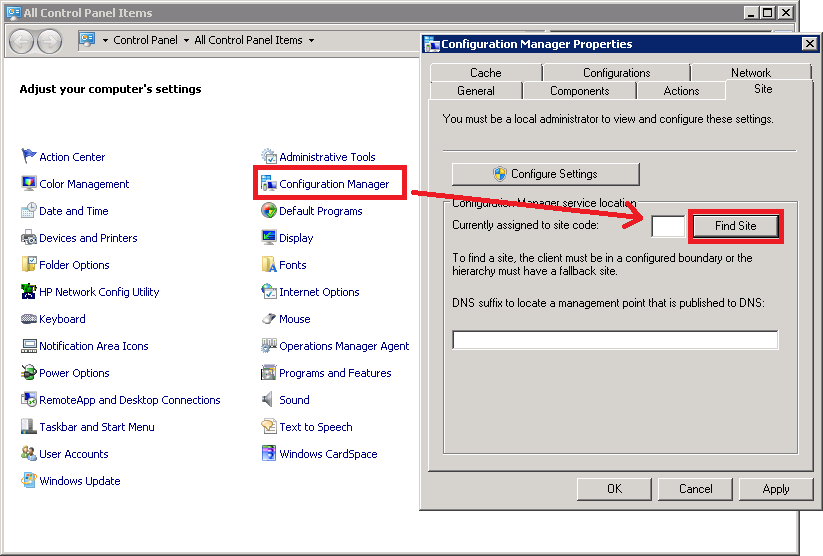Switch to the Network tab

[751, 72]
